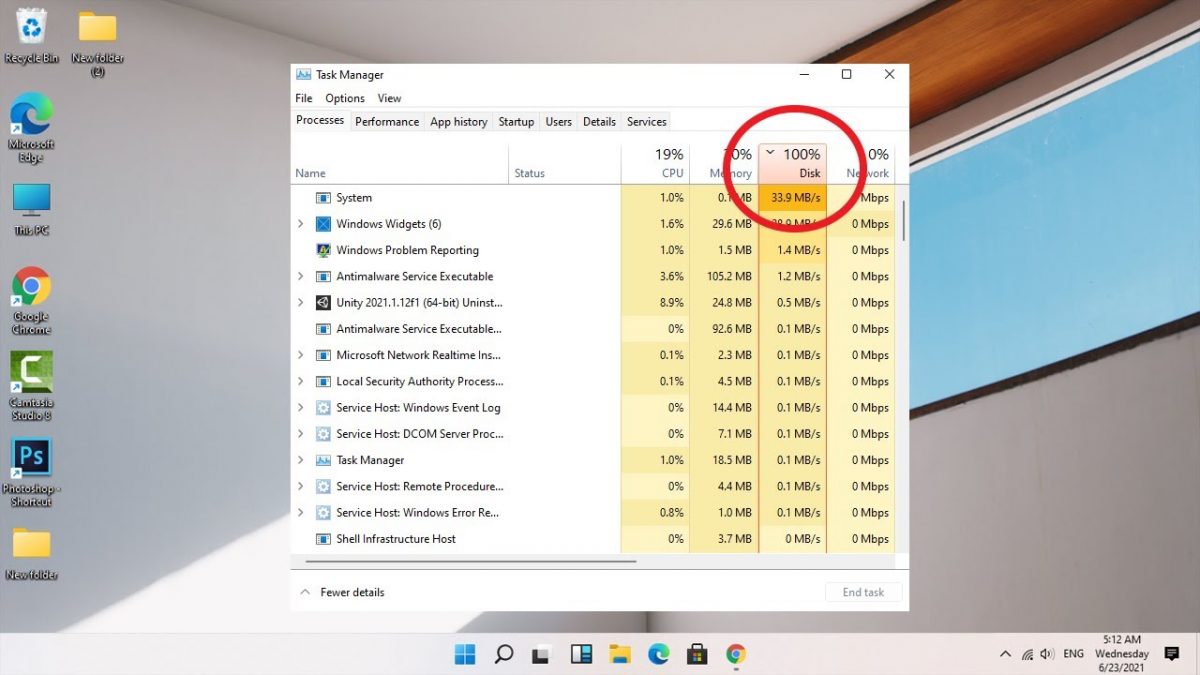This screenshot has width=1200, height=675.
Task: Click the Unity 2021.1.12f1 process icon
Action: coord(322,302)
